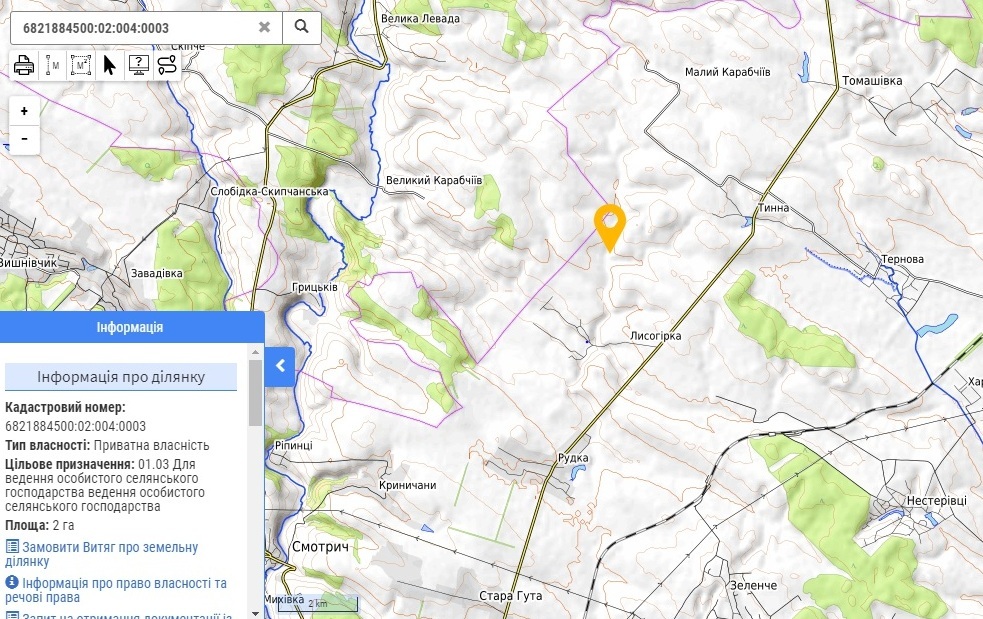Click the info panel scrollbar down arrow
This screenshot has height=619, width=983.
[x=255, y=613]
